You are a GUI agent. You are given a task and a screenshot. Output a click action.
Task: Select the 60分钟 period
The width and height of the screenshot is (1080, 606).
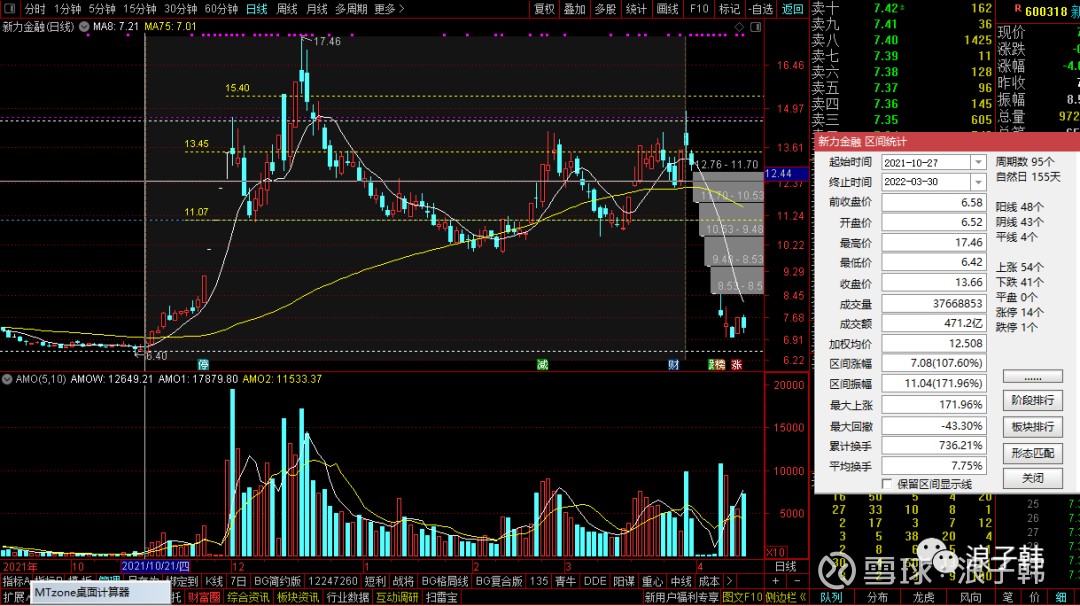(x=221, y=9)
